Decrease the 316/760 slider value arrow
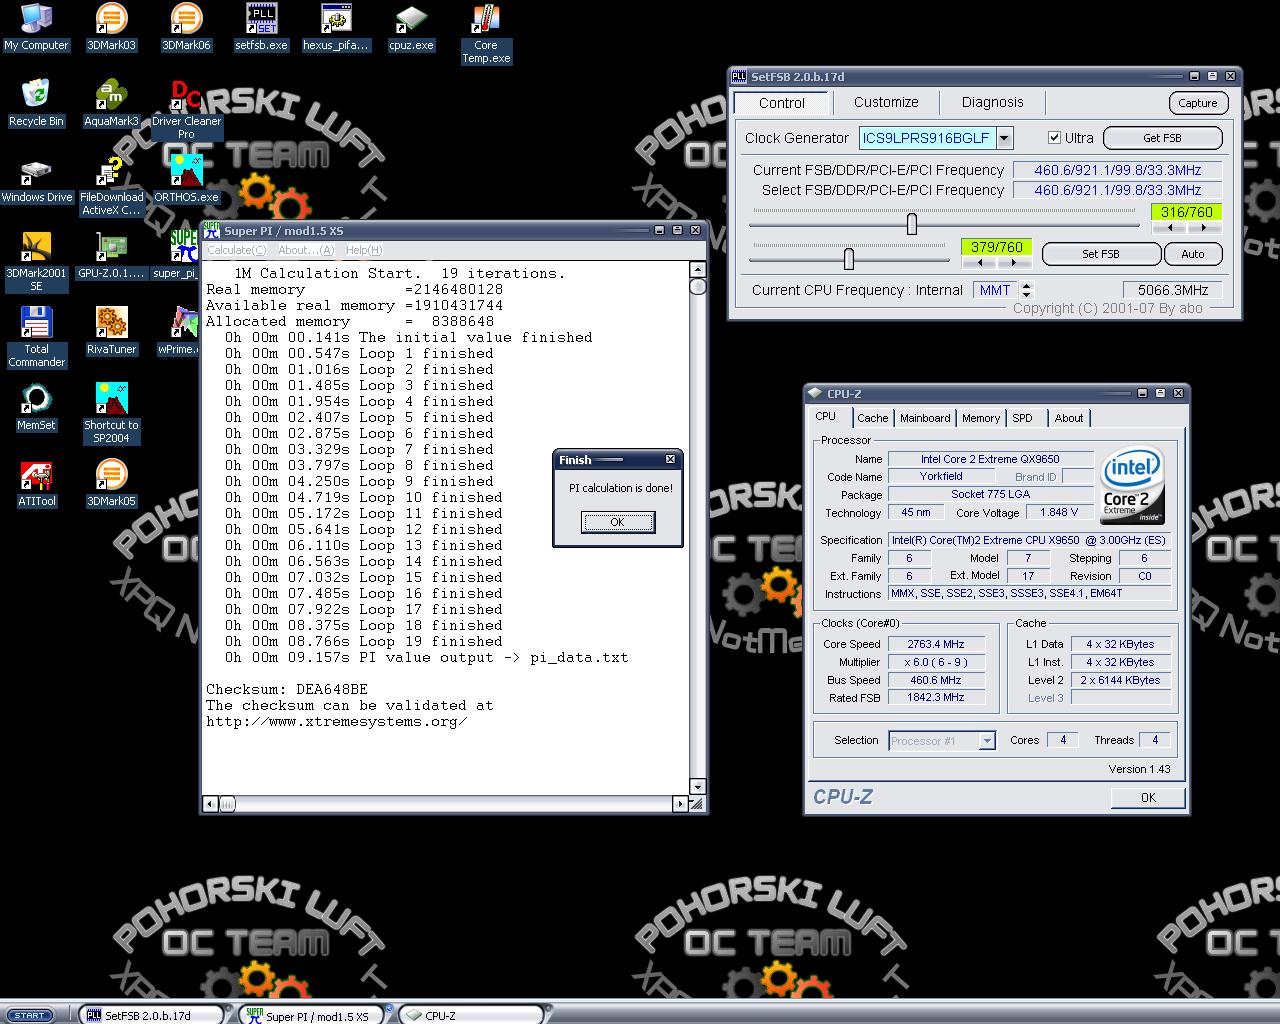The image size is (1280, 1024). [x=1169, y=228]
